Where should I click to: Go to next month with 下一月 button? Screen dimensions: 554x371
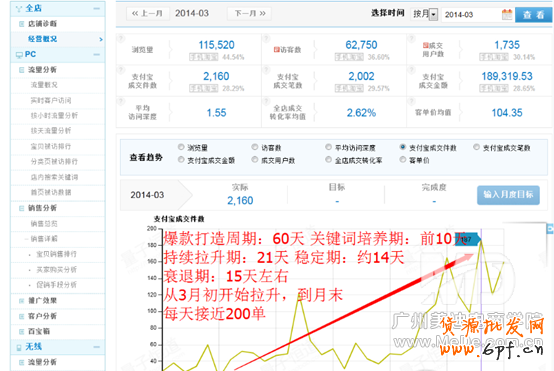click(x=249, y=14)
